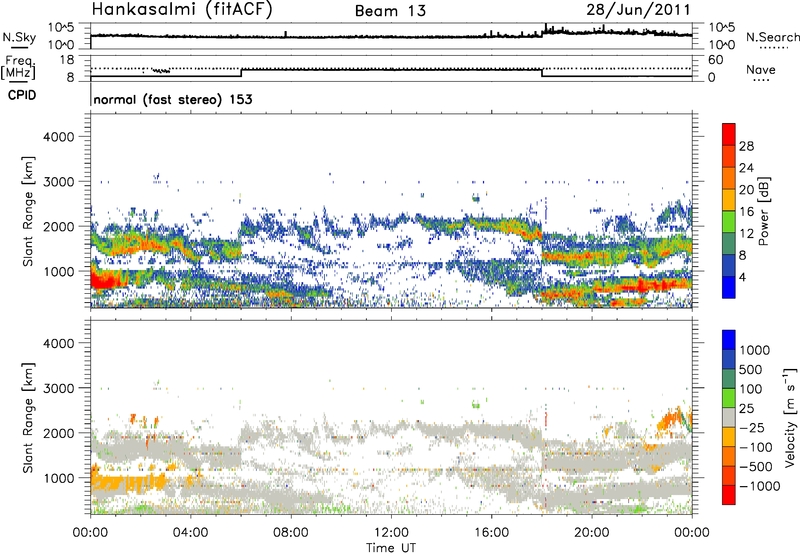Click the gray segment of velocity color bar
This screenshot has height=554, width=800.
point(729,418)
